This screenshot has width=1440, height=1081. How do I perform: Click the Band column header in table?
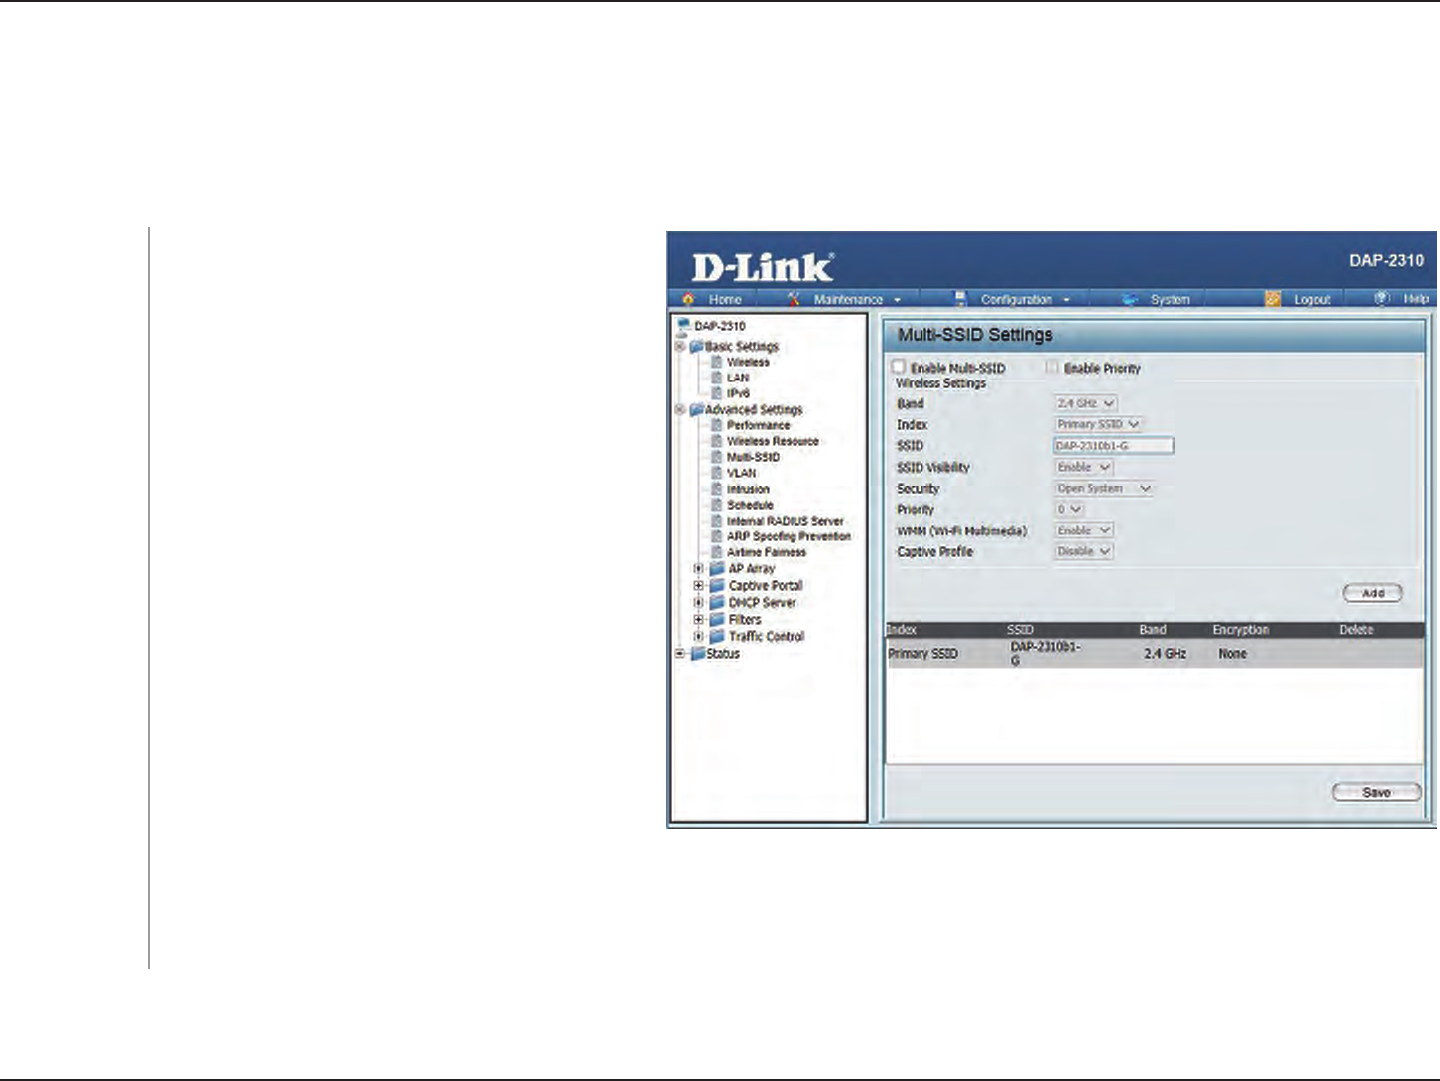(x=1153, y=630)
